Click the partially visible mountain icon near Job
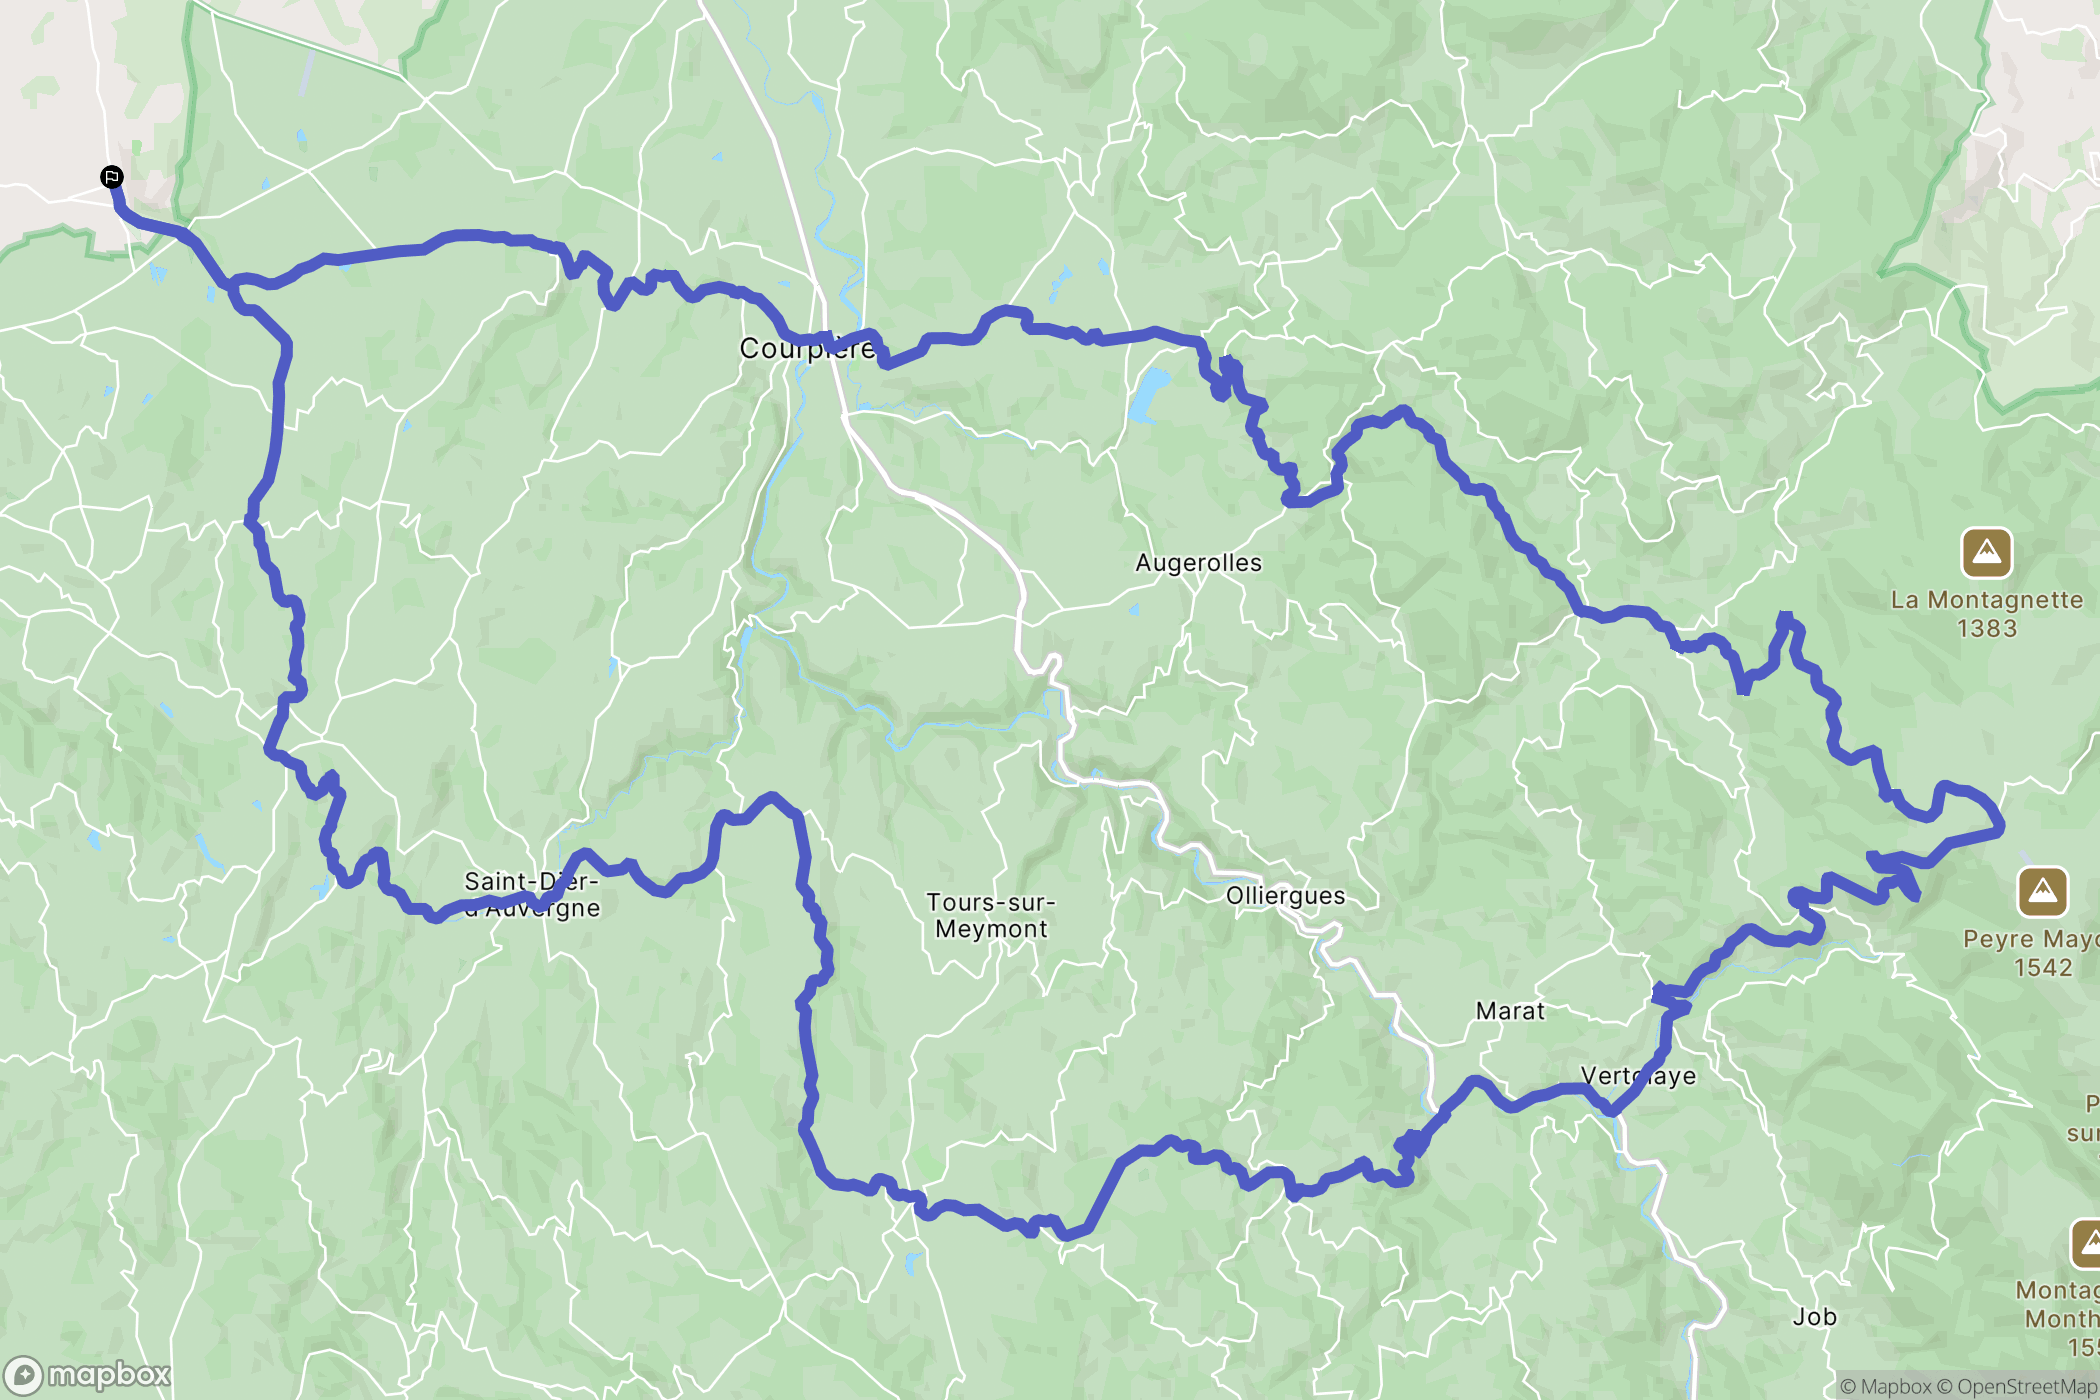Screen dimensions: 2100x1400 point(2087,1245)
